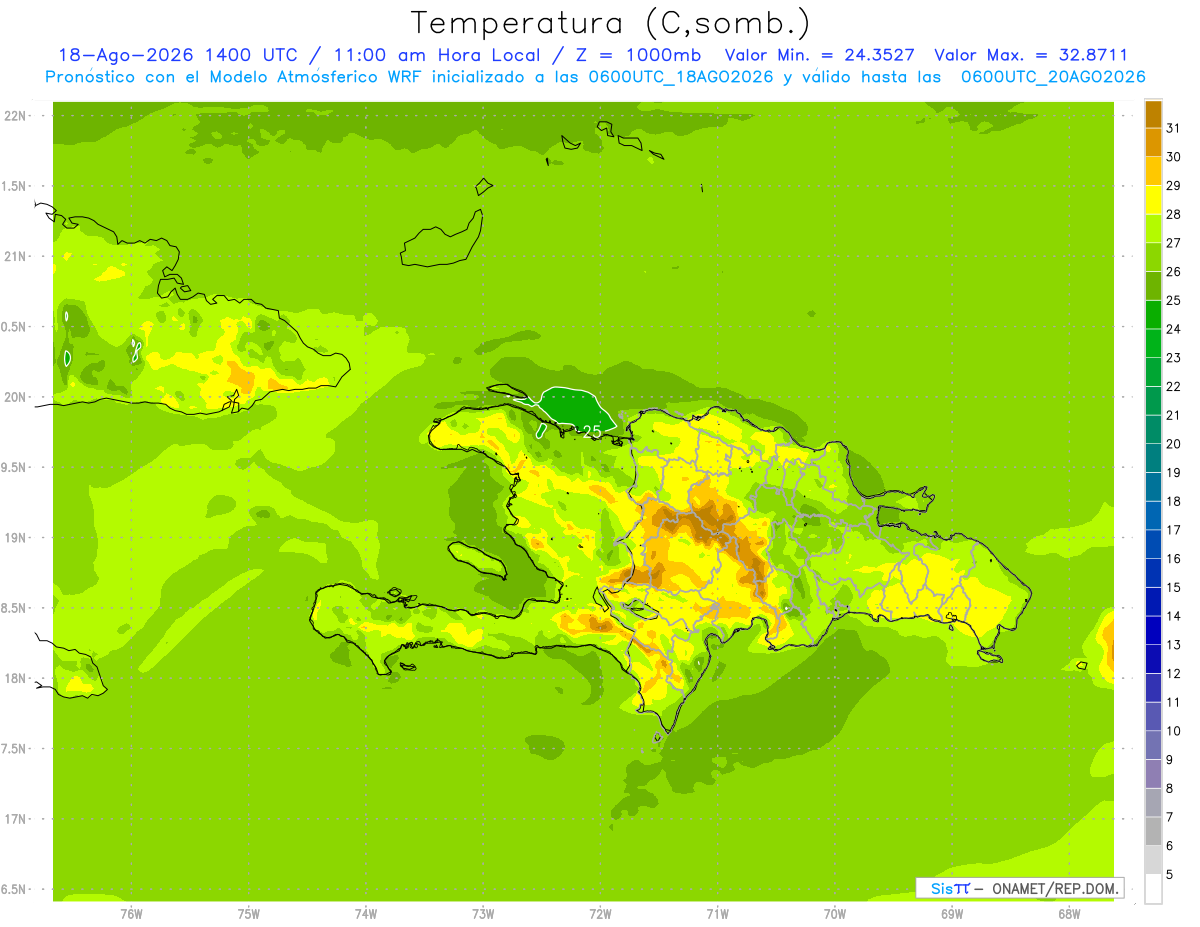Screen dimensions: 1200x927
Task: Click the "31" color scale label
Action: click(x=1174, y=128)
